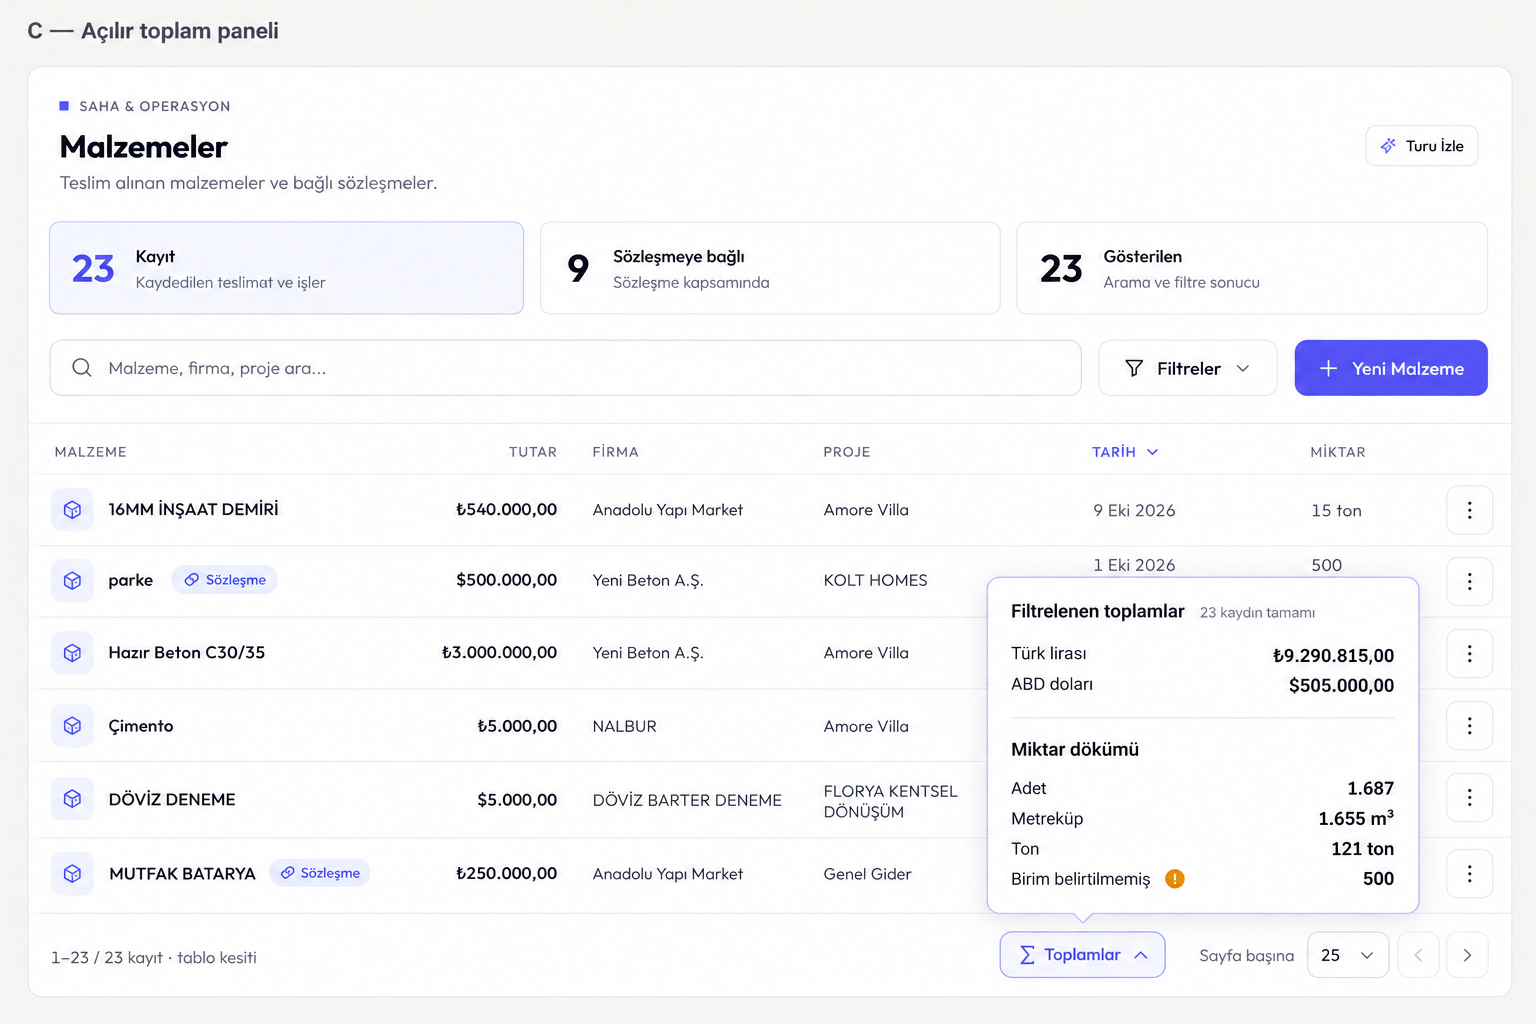Open the Sayfa başına 25 selector
Image resolution: width=1536 pixels, height=1024 pixels.
click(x=1348, y=955)
